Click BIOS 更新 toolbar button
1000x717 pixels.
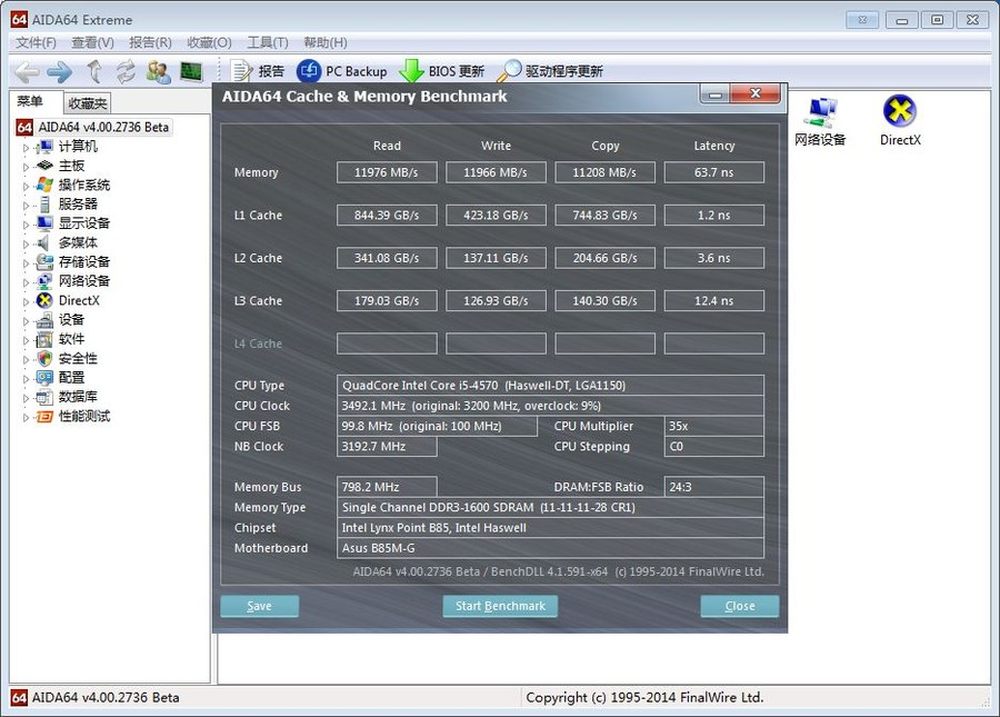441,71
